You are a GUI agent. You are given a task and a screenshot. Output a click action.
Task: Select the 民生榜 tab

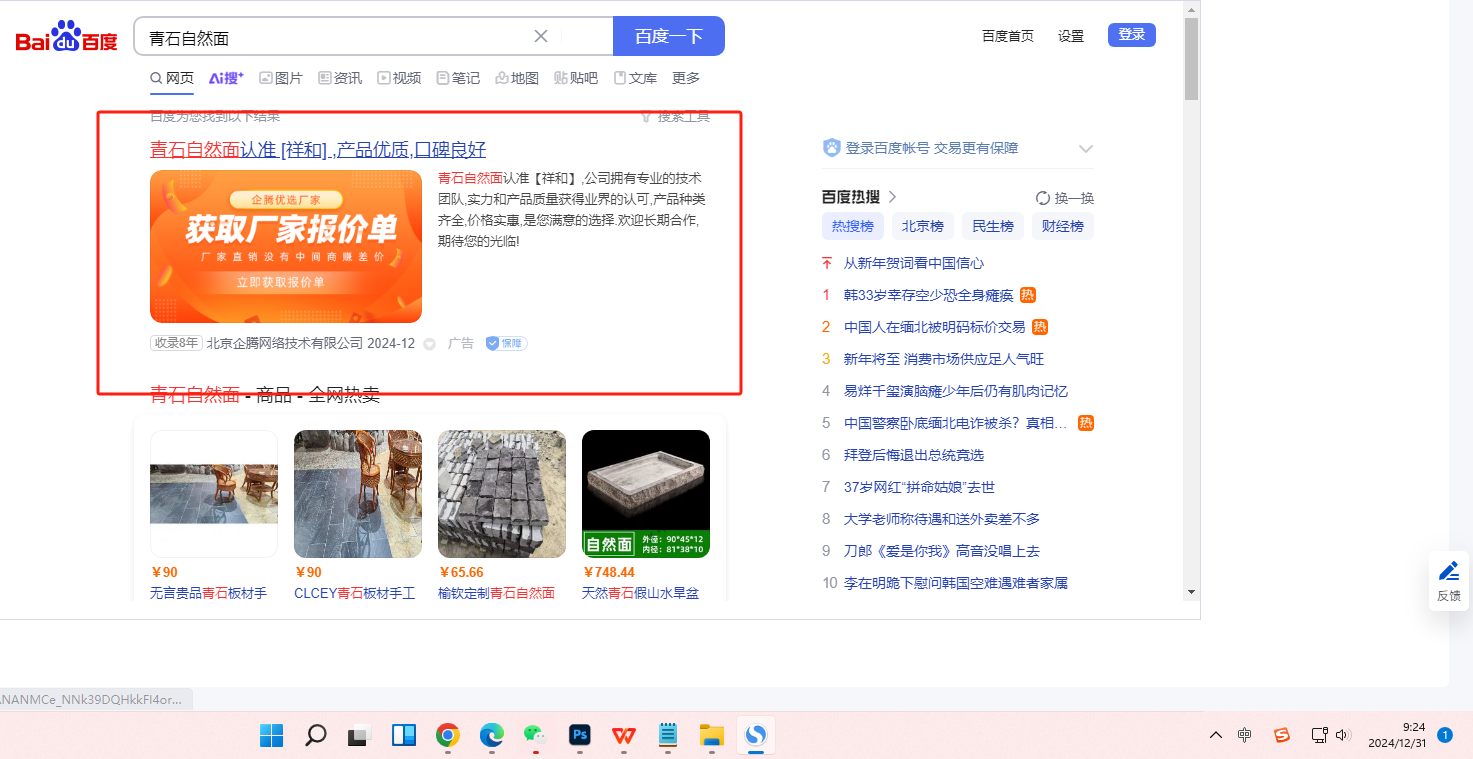click(993, 226)
